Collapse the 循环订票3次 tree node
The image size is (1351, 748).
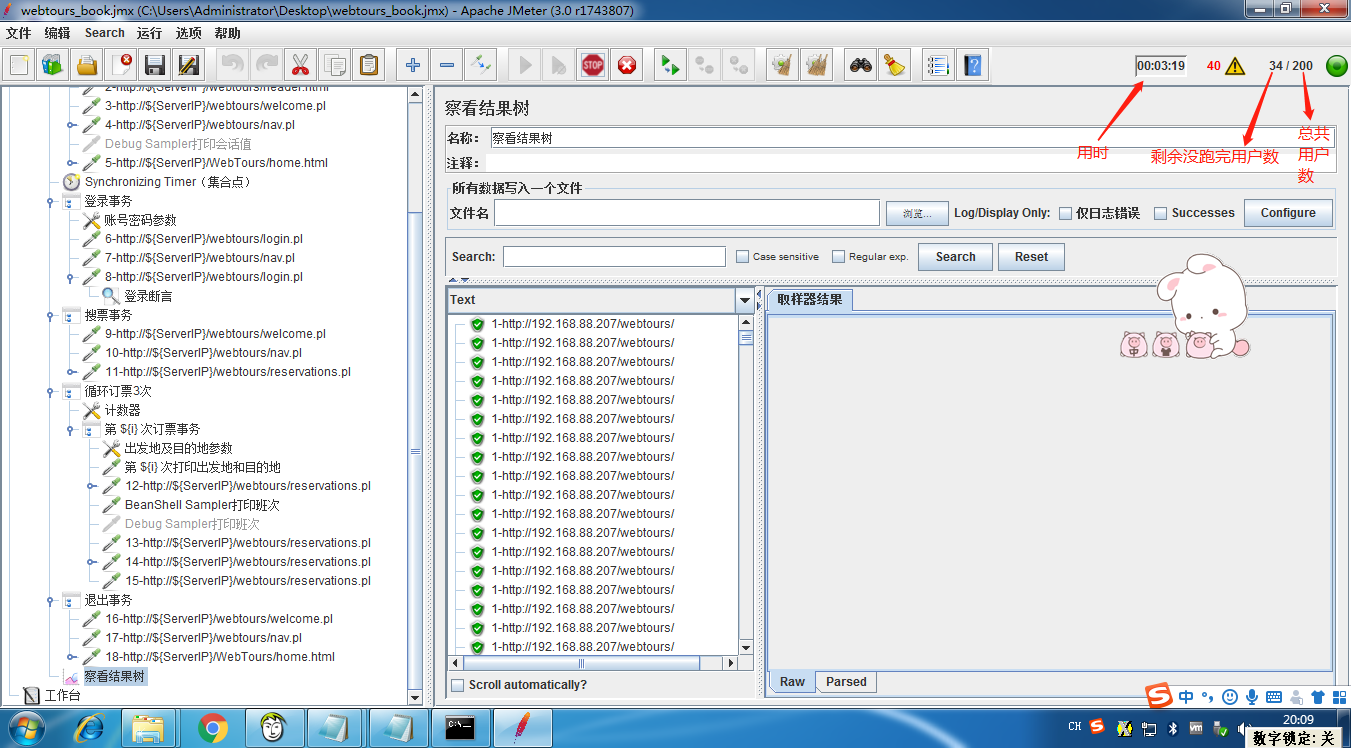[x=50, y=392]
